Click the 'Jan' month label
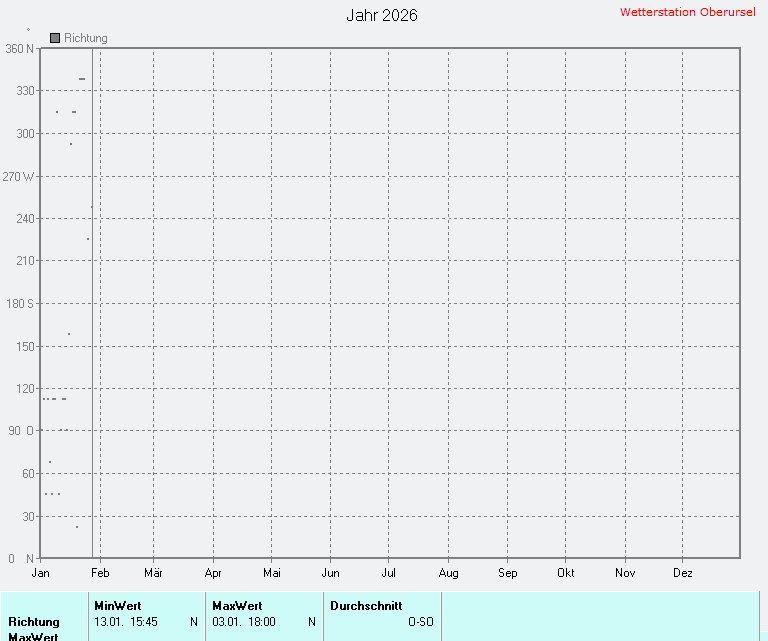Image resolution: width=768 pixels, height=641 pixels. (x=40, y=573)
